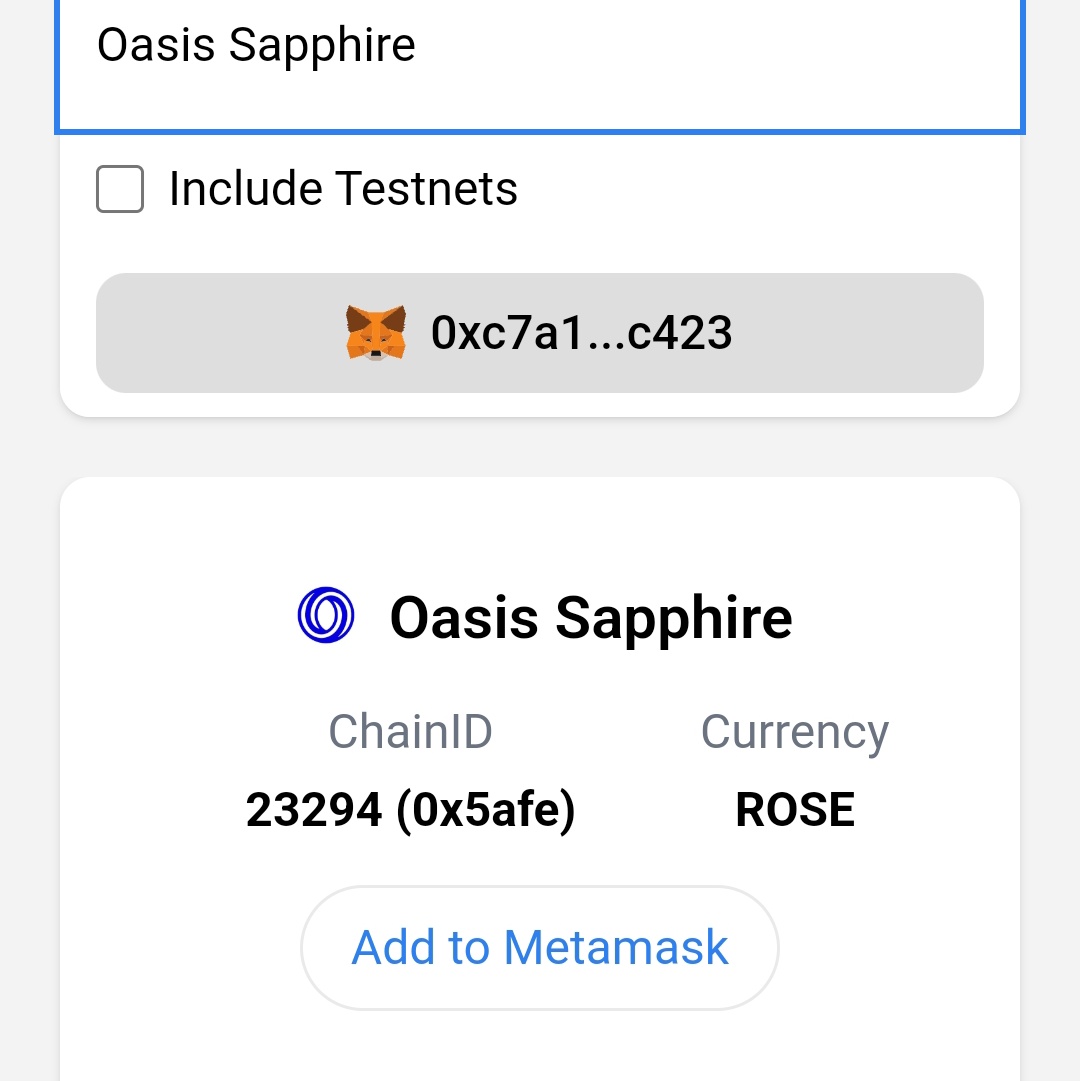
Task: Click the MetaMask fox icon
Action: (376, 333)
